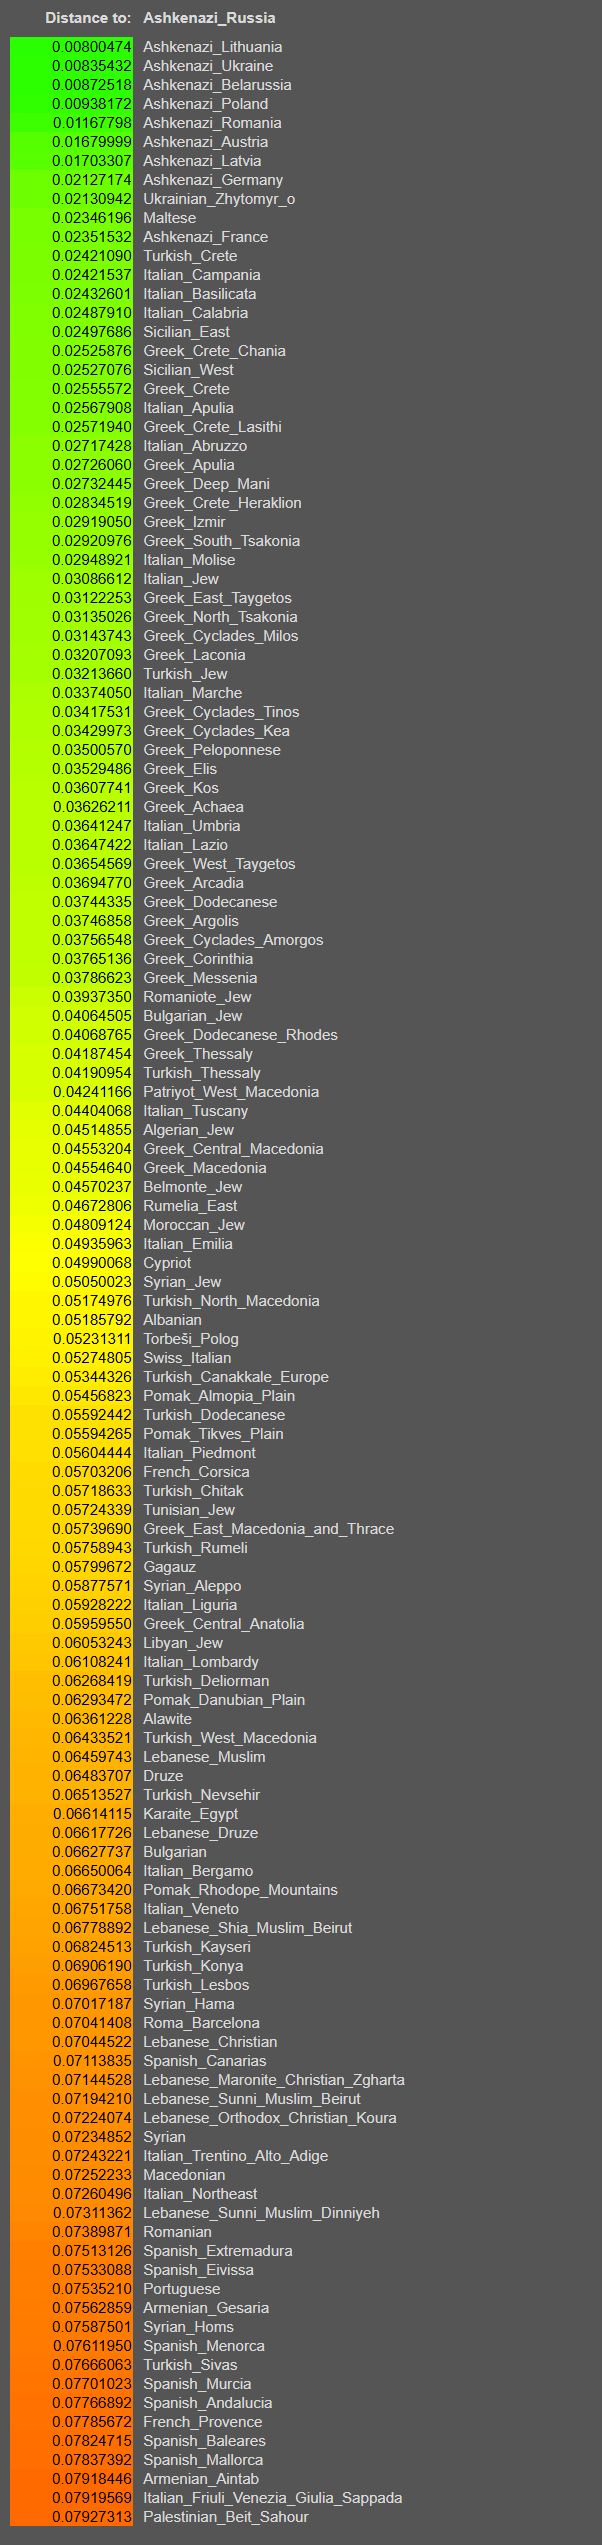602x2545 pixels.
Task: Click the Alawite entry
Action: click(167, 1719)
